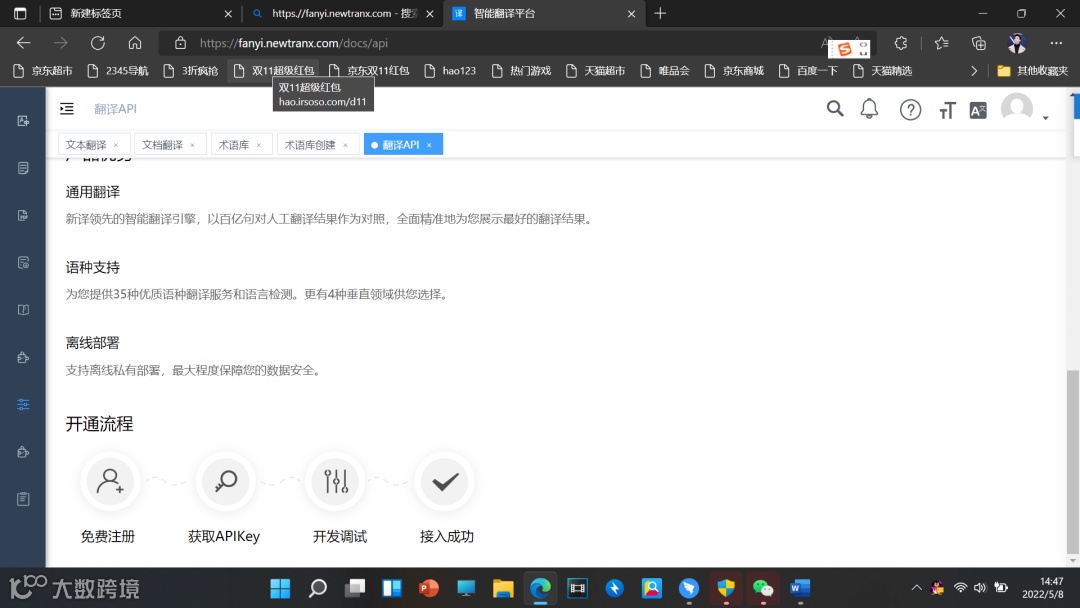The image size is (1080, 608).
Task: Expand the account dropdown arrow beside avatar
Action: pos(1046,118)
